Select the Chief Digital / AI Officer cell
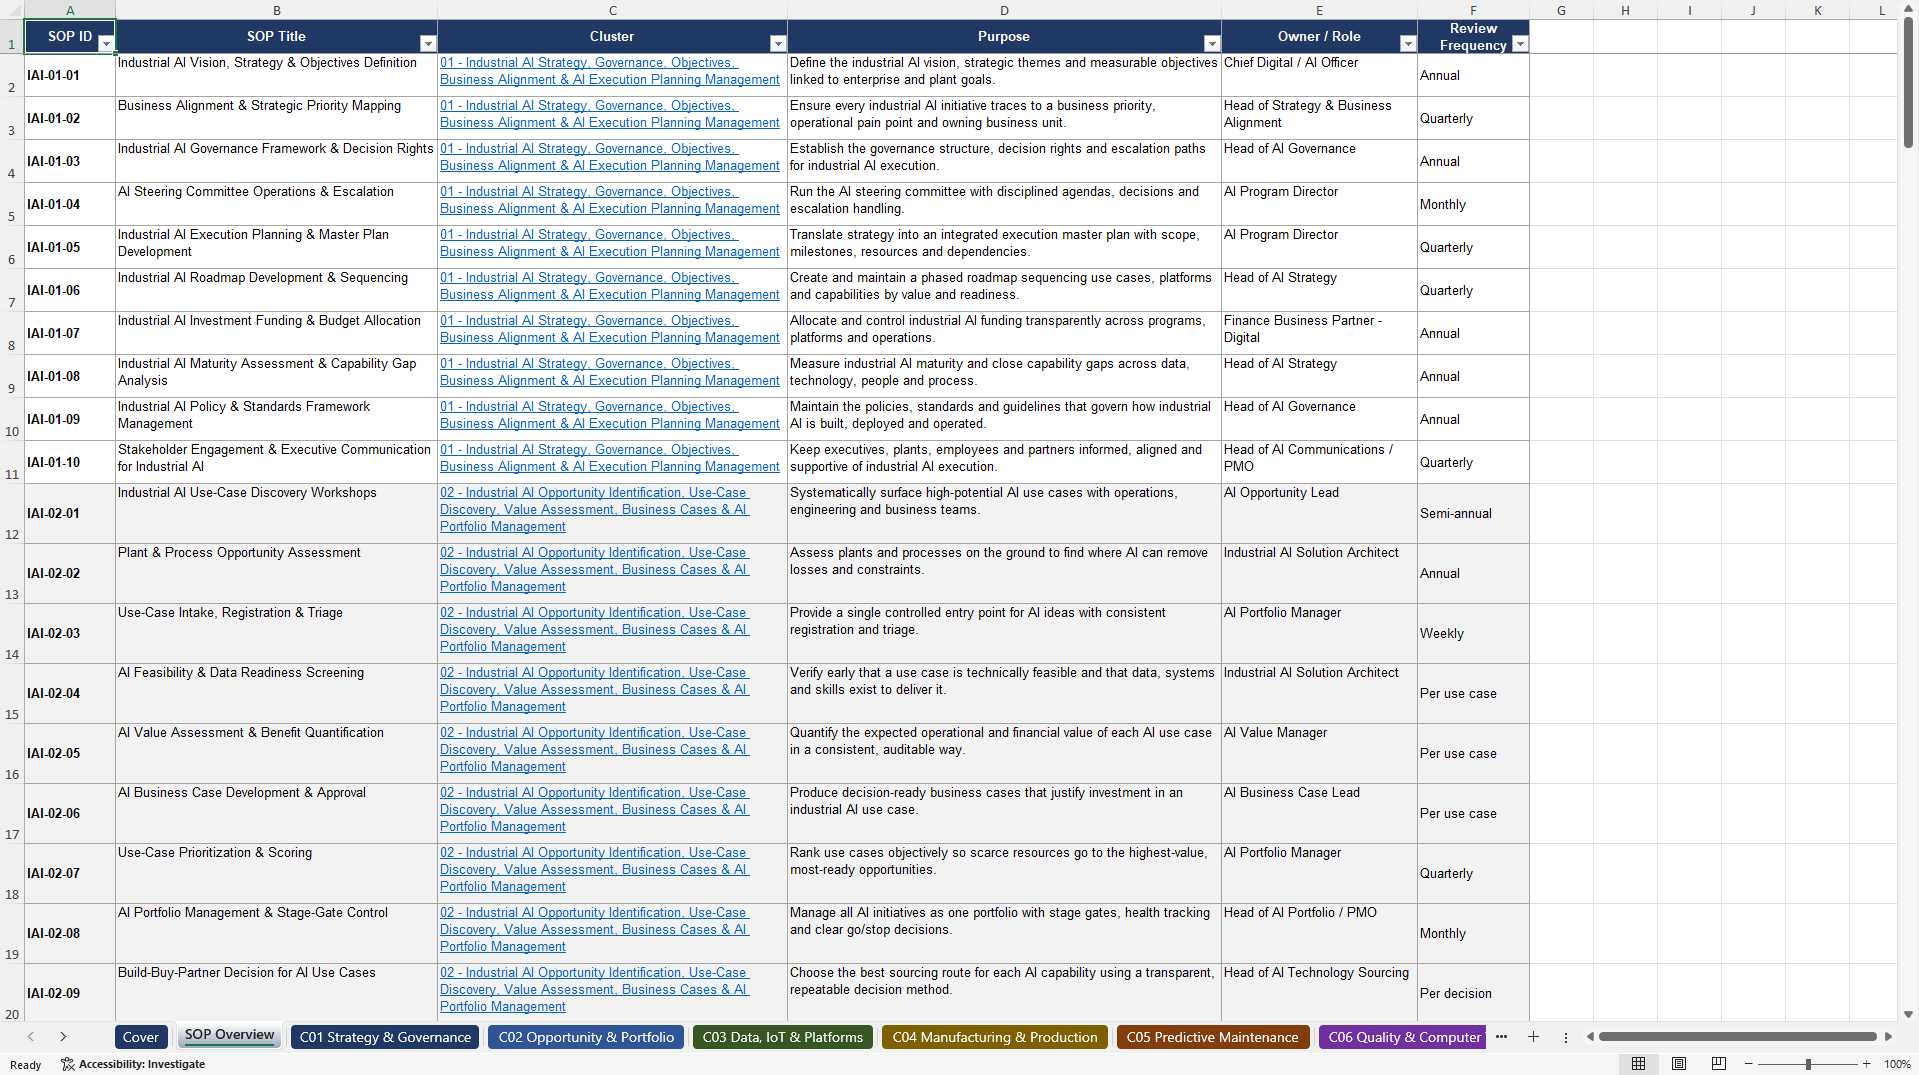Viewport: 1919px width, 1075px height. click(x=1319, y=75)
